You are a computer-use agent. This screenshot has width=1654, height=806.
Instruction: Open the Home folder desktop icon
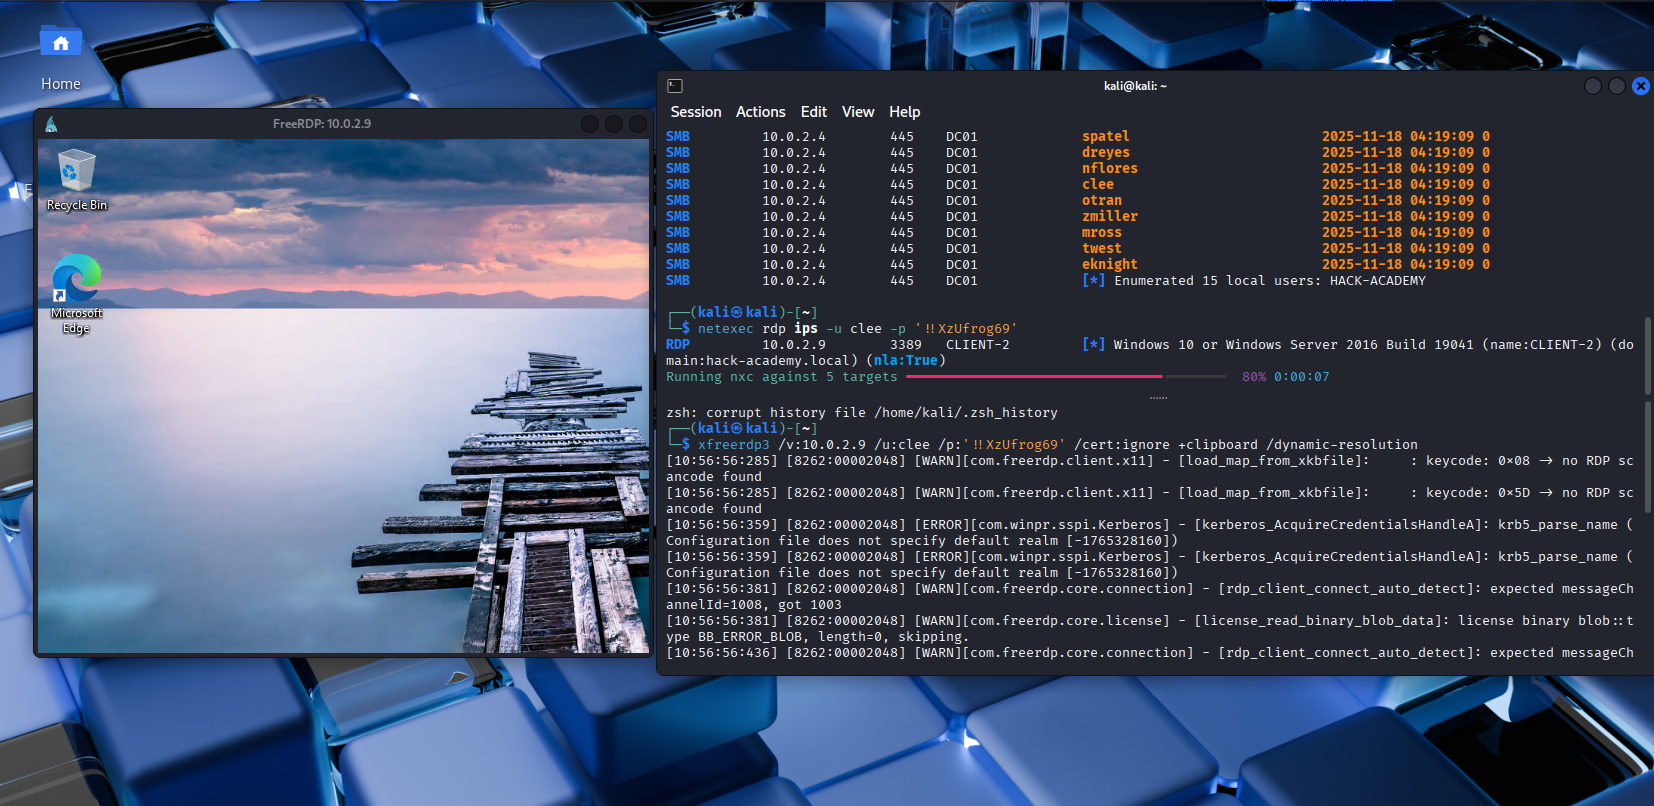pyautogui.click(x=60, y=47)
